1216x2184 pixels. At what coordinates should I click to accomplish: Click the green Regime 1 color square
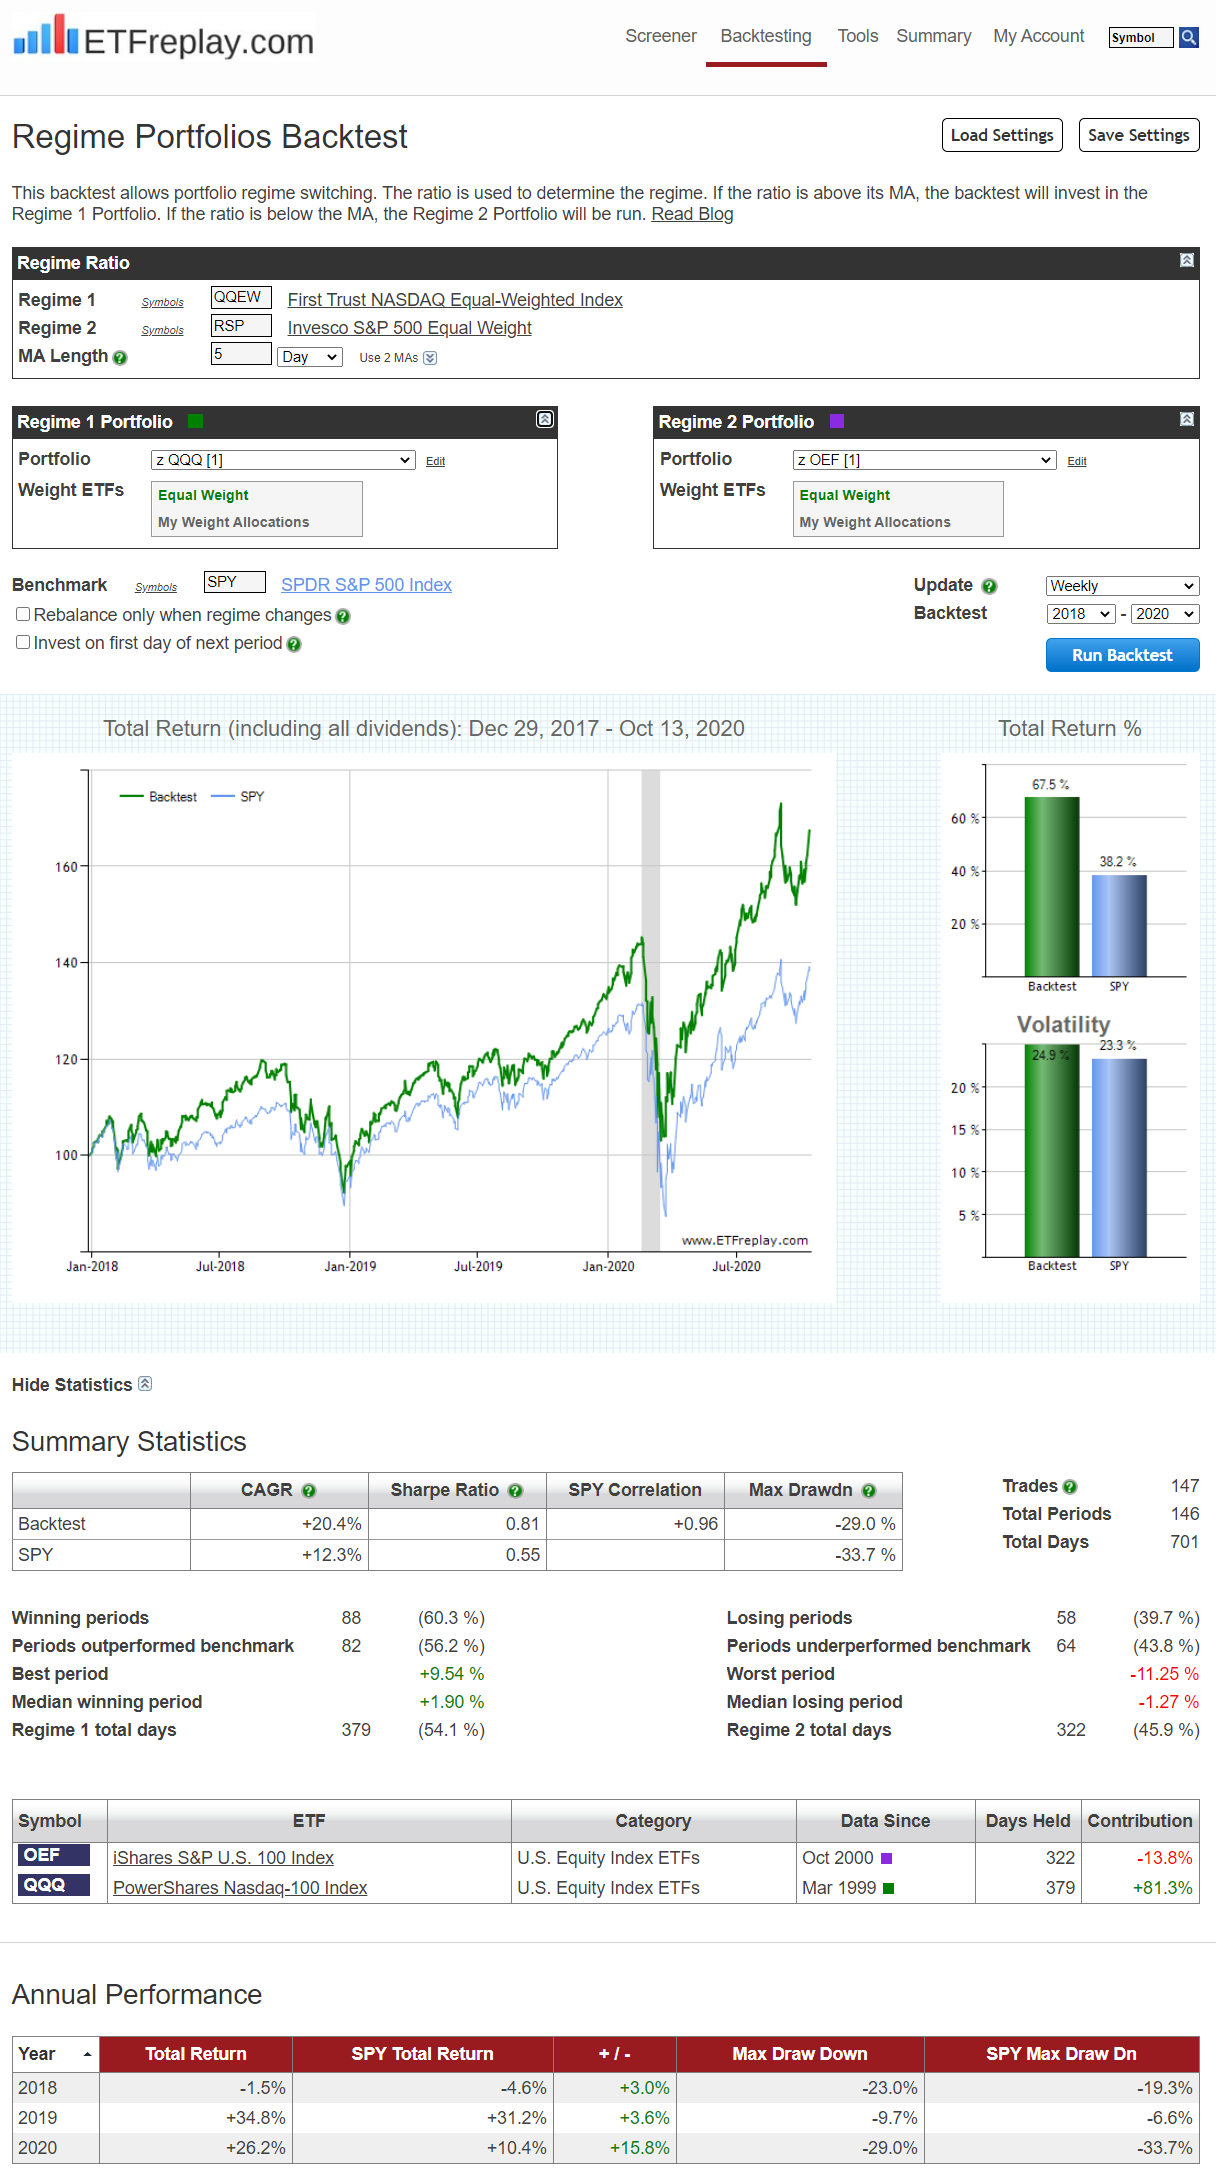tap(196, 421)
